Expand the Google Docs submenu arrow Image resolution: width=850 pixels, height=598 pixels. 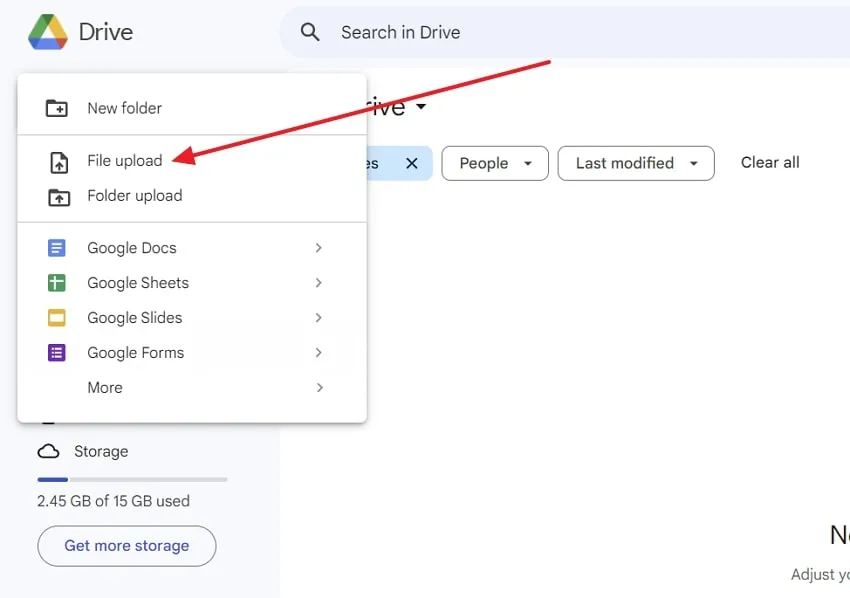[319, 248]
